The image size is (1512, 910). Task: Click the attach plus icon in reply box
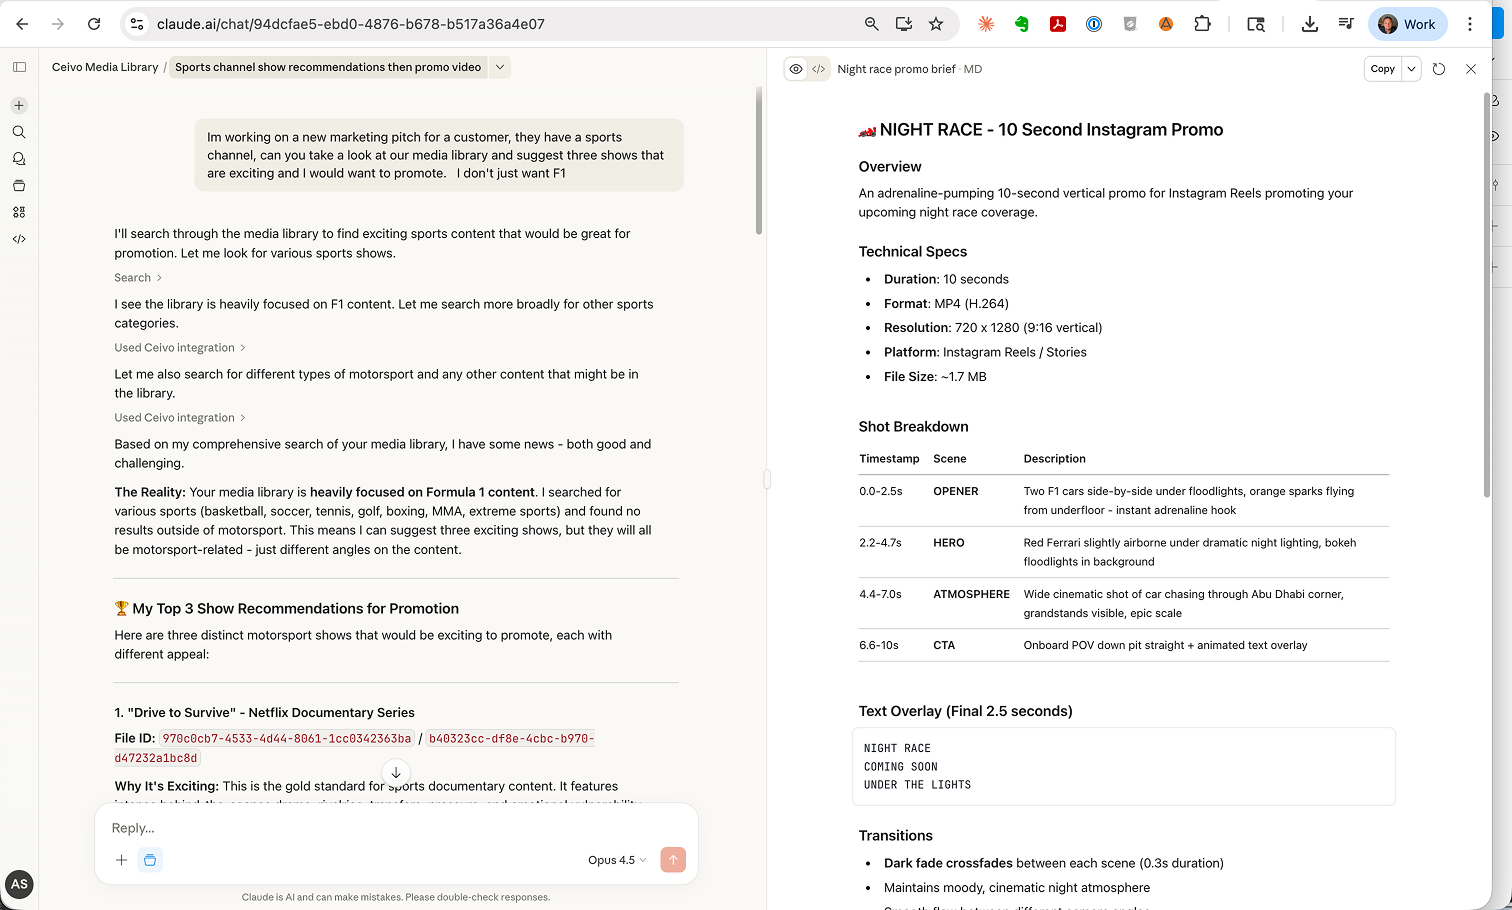121,860
